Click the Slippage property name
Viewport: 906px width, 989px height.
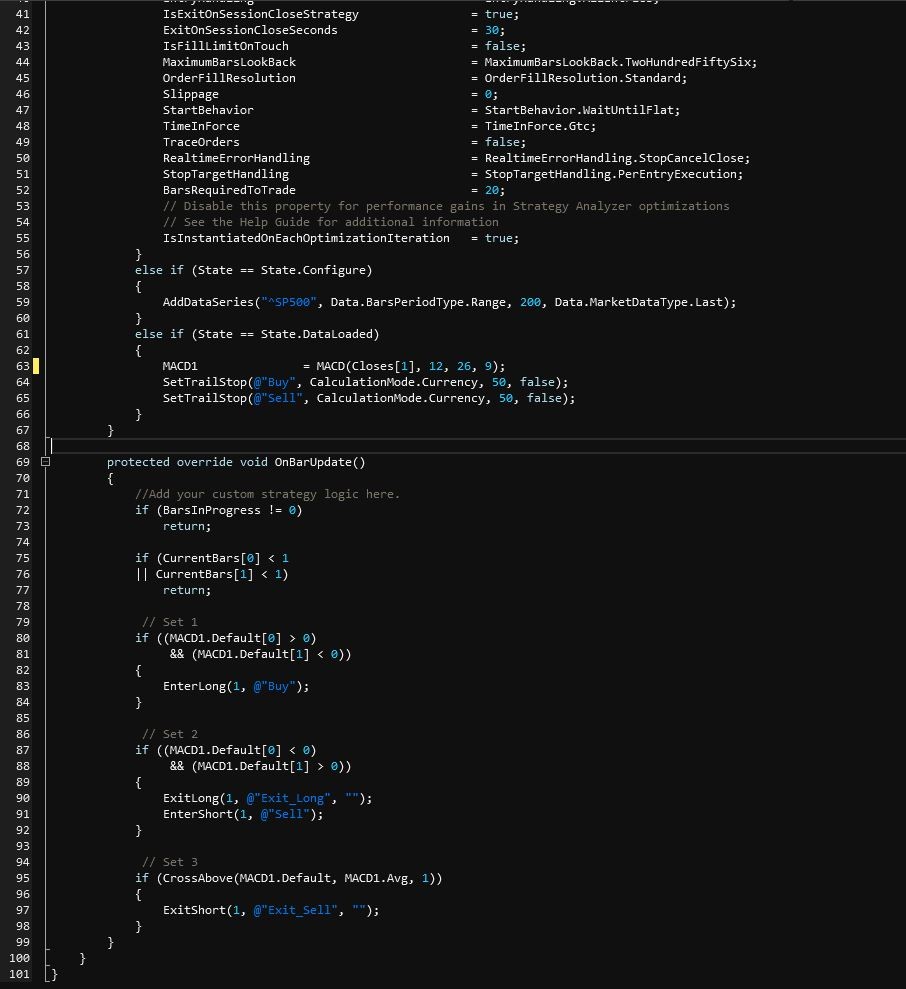[x=190, y=94]
